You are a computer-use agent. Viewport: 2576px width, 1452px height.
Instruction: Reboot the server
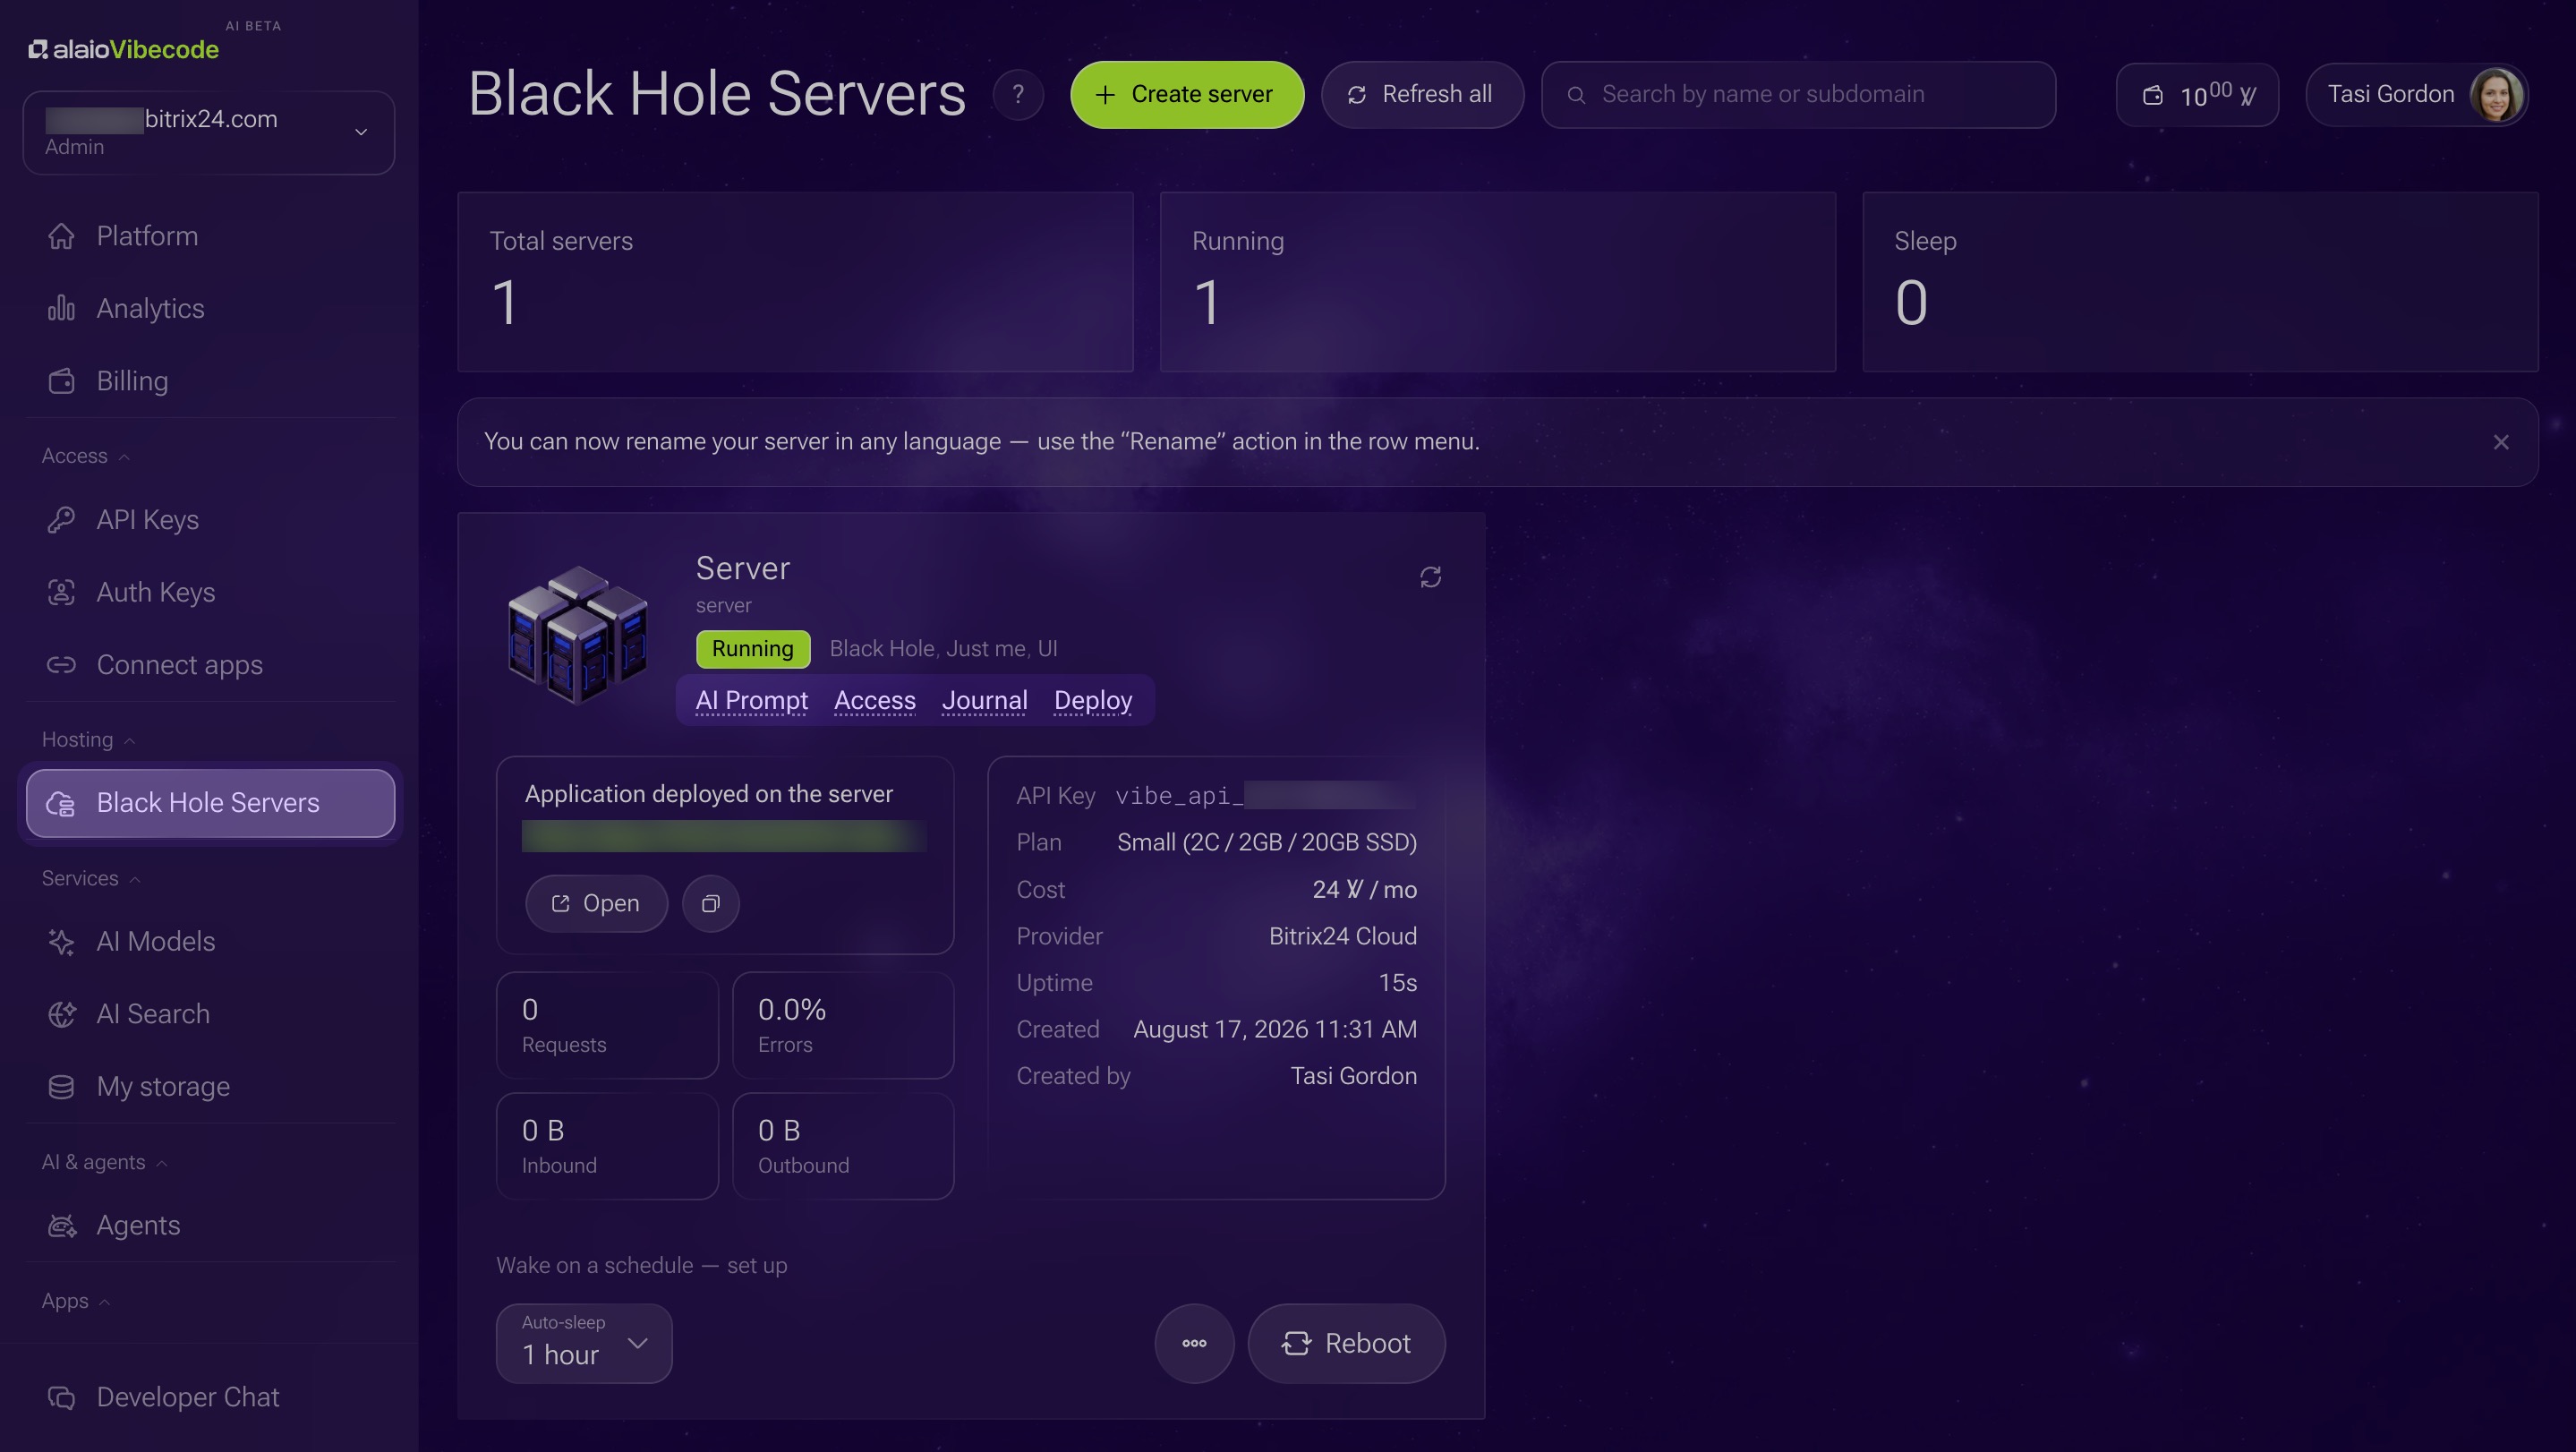click(x=1346, y=1342)
